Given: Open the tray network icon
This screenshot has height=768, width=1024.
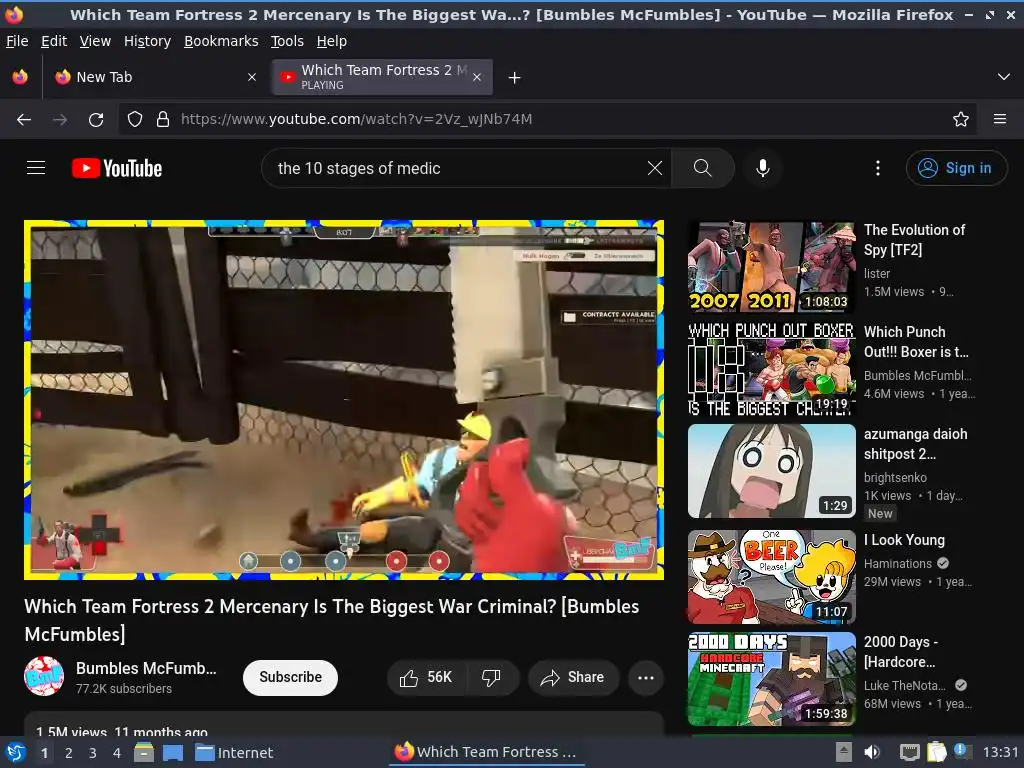Looking at the screenshot, I should click(909, 752).
